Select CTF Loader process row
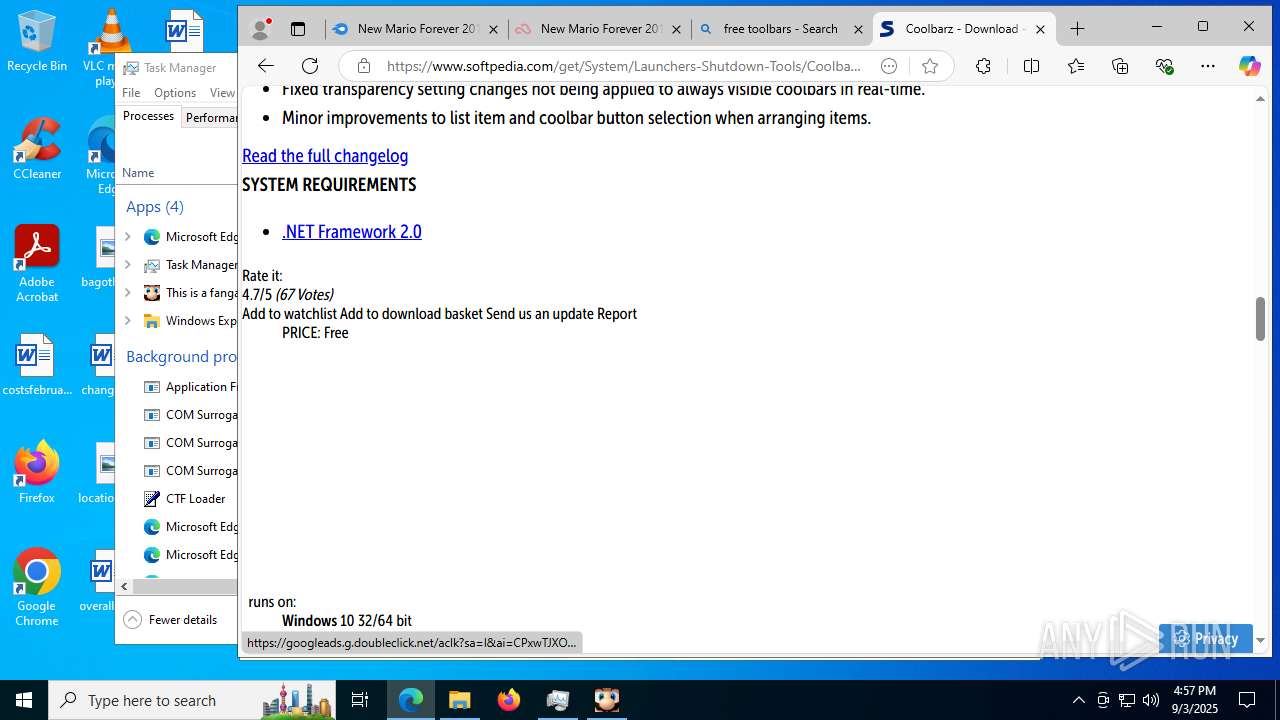Screen dimensions: 1280x720 (x=178, y=498)
